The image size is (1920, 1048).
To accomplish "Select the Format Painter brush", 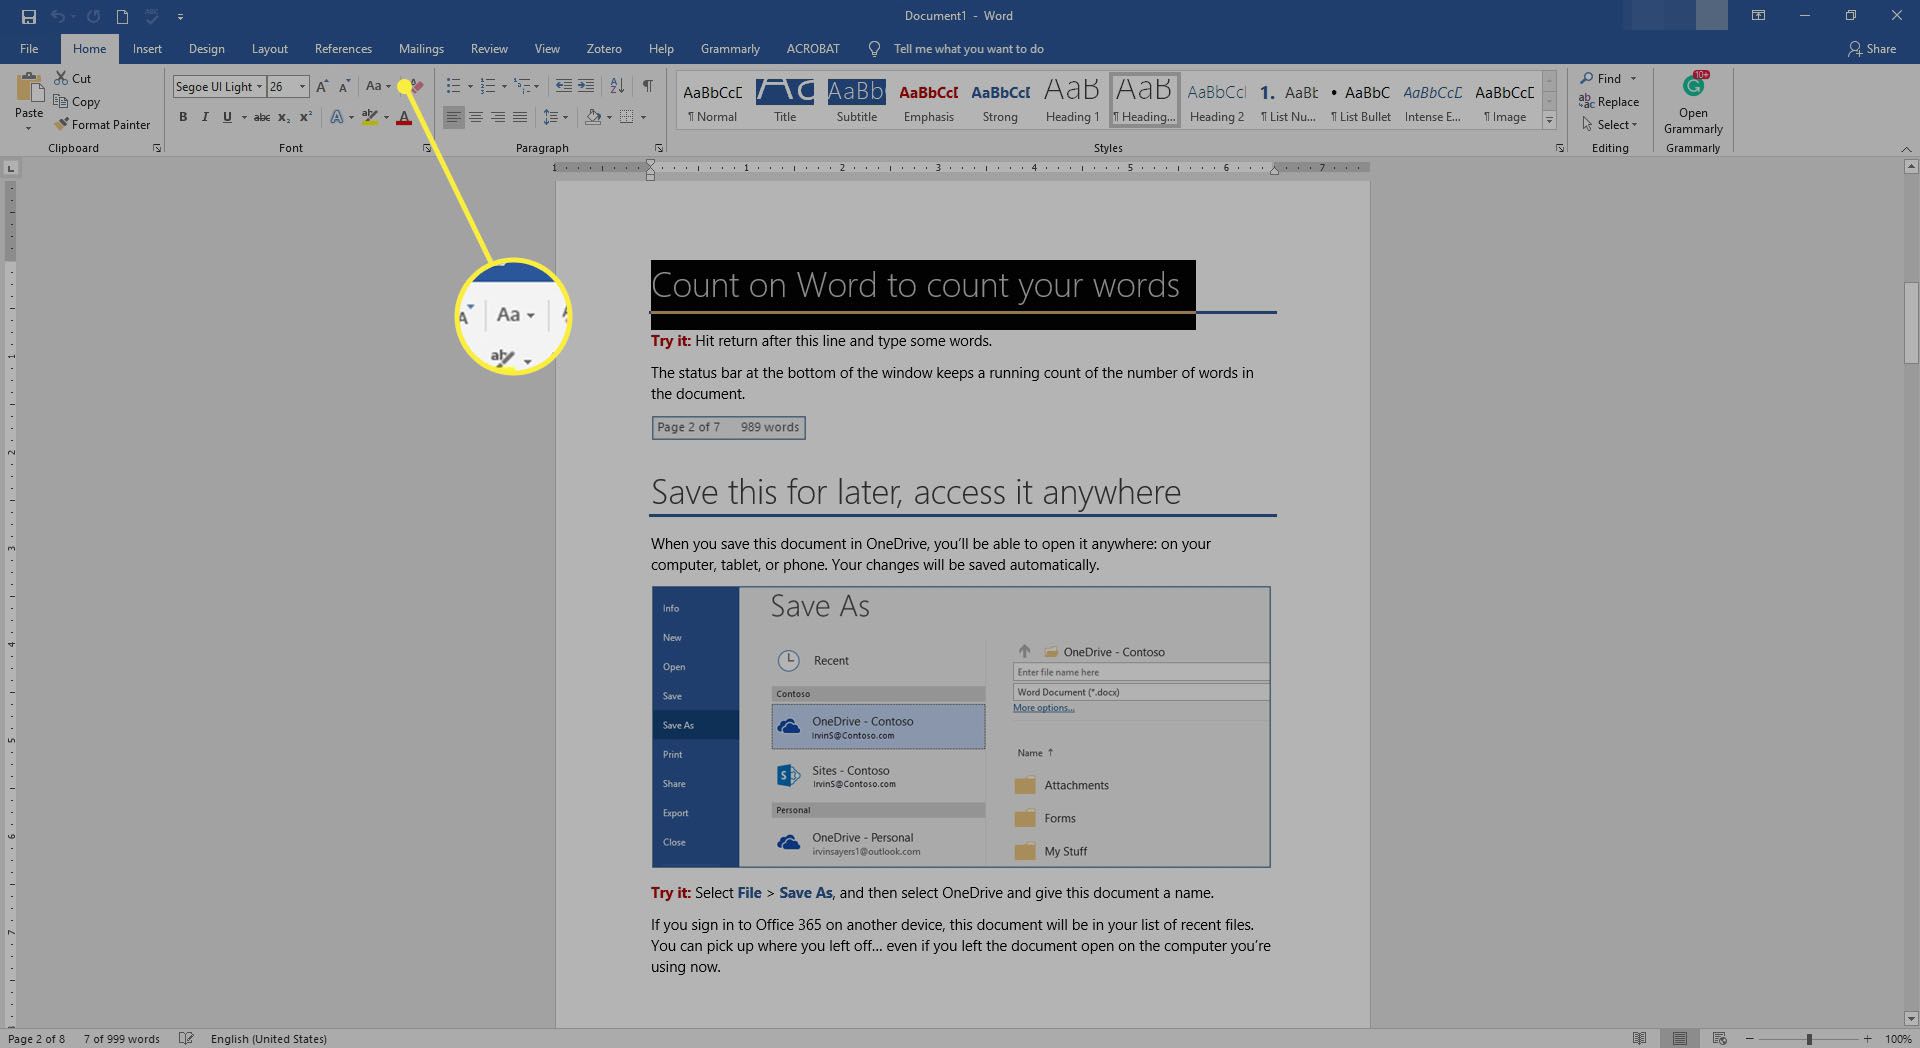I will tap(61, 125).
